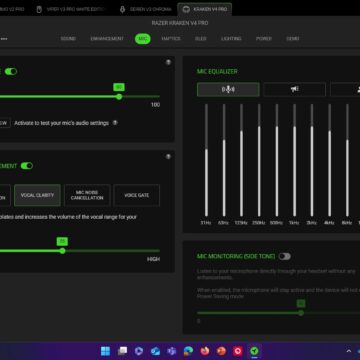
Task: Turn off the mic enhancement toggle
Action: (x=27, y=166)
